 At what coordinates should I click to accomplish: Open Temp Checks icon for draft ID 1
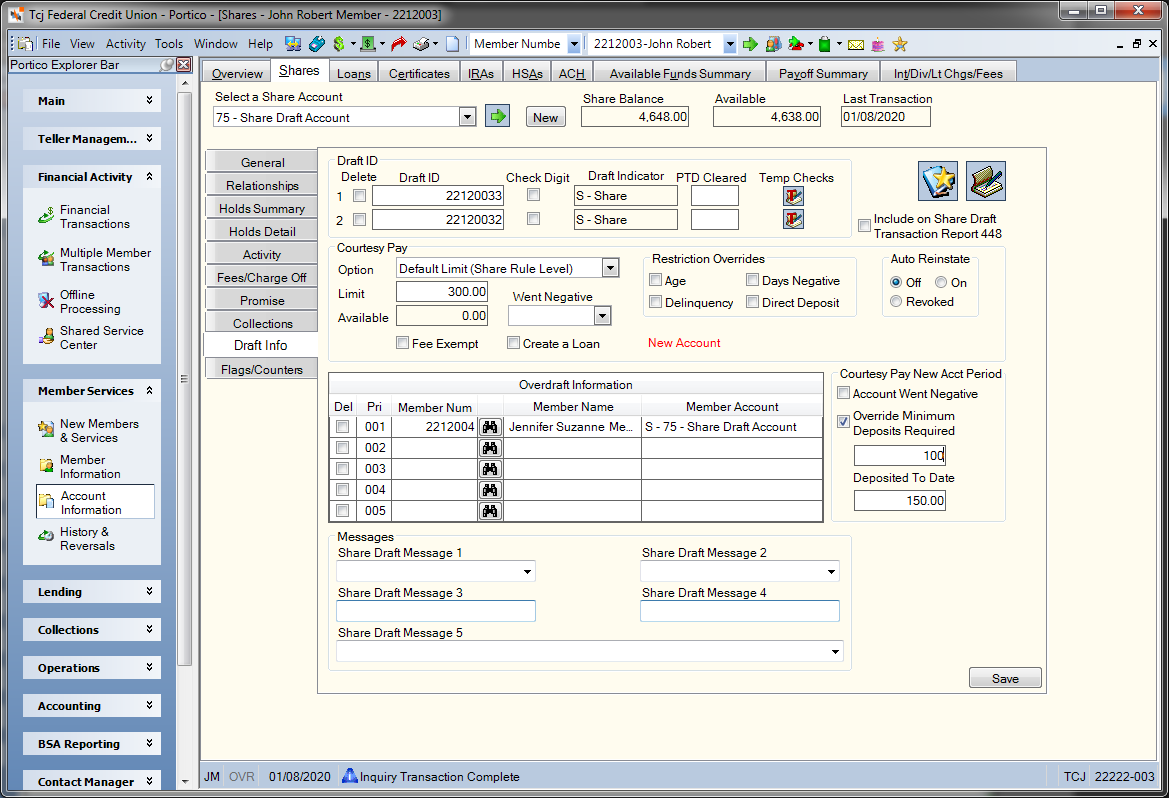tap(793, 196)
